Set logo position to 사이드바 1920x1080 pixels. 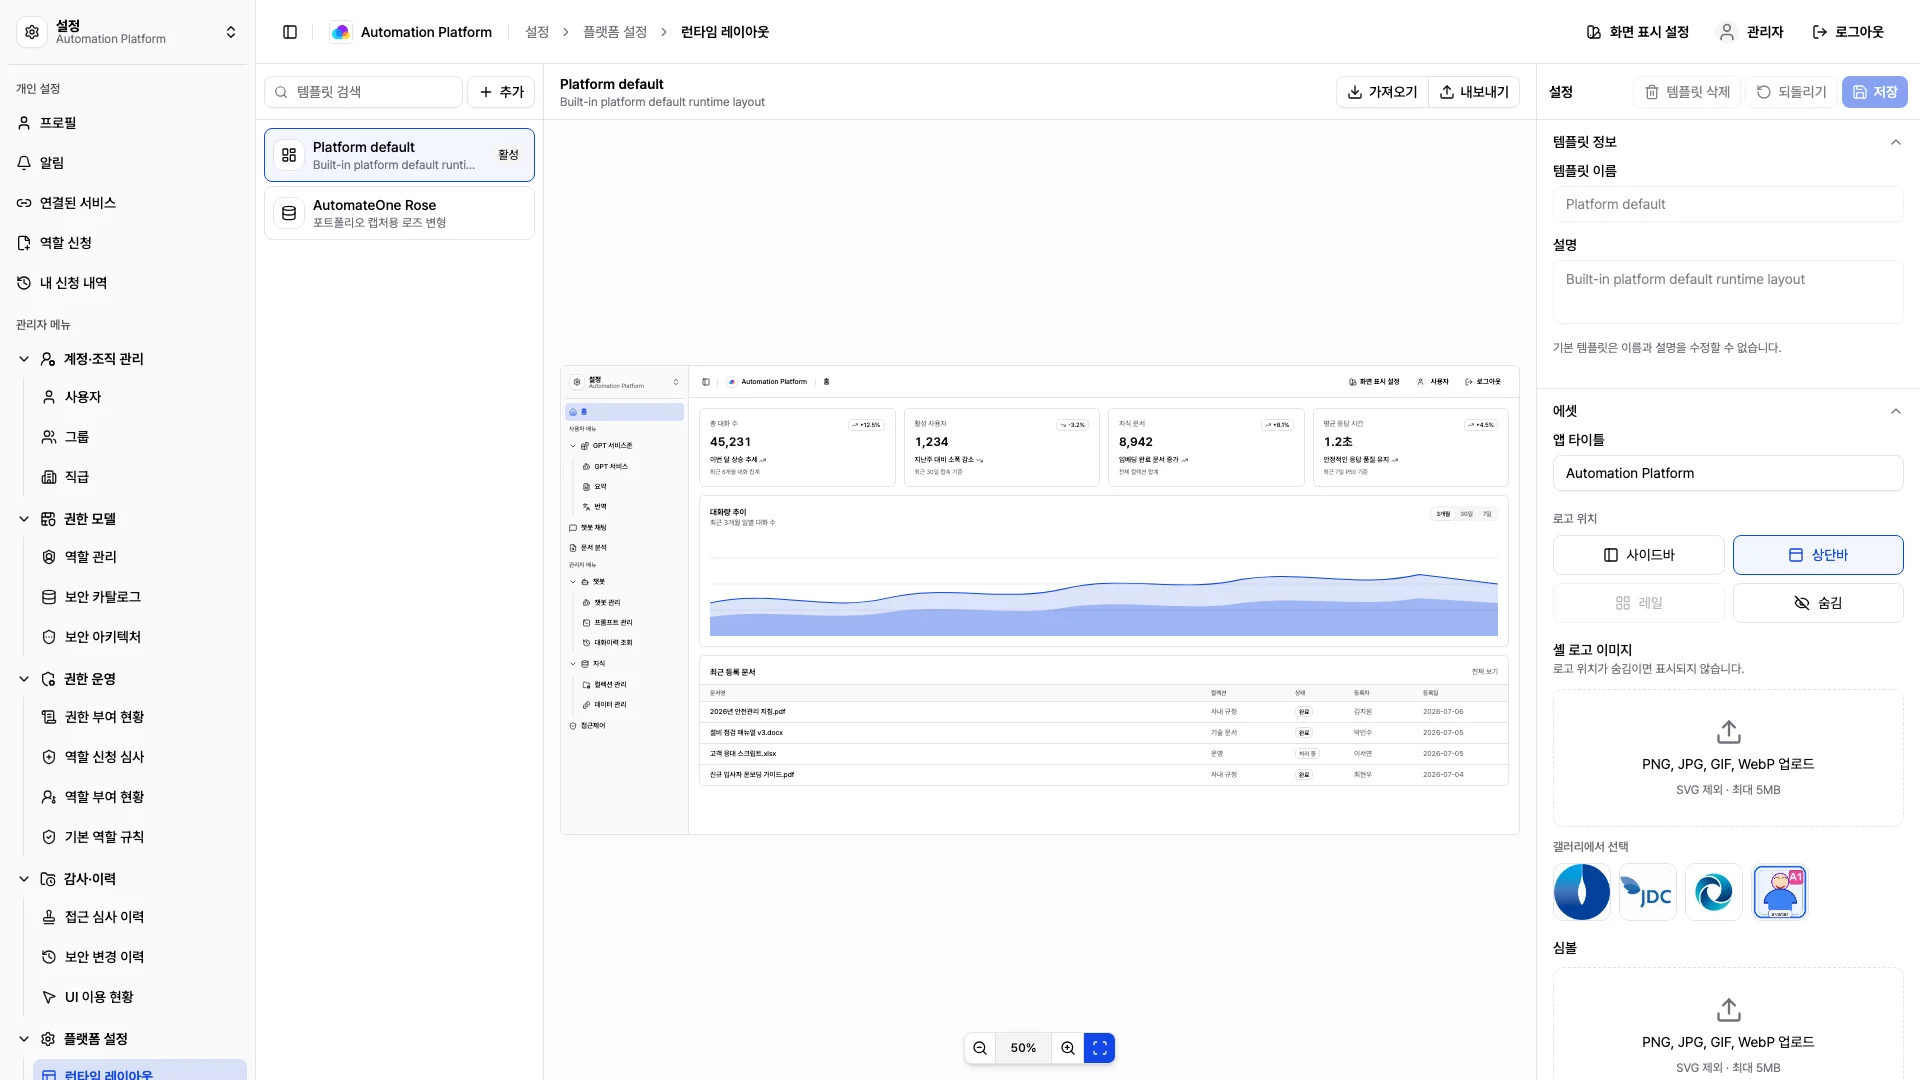(1638, 555)
